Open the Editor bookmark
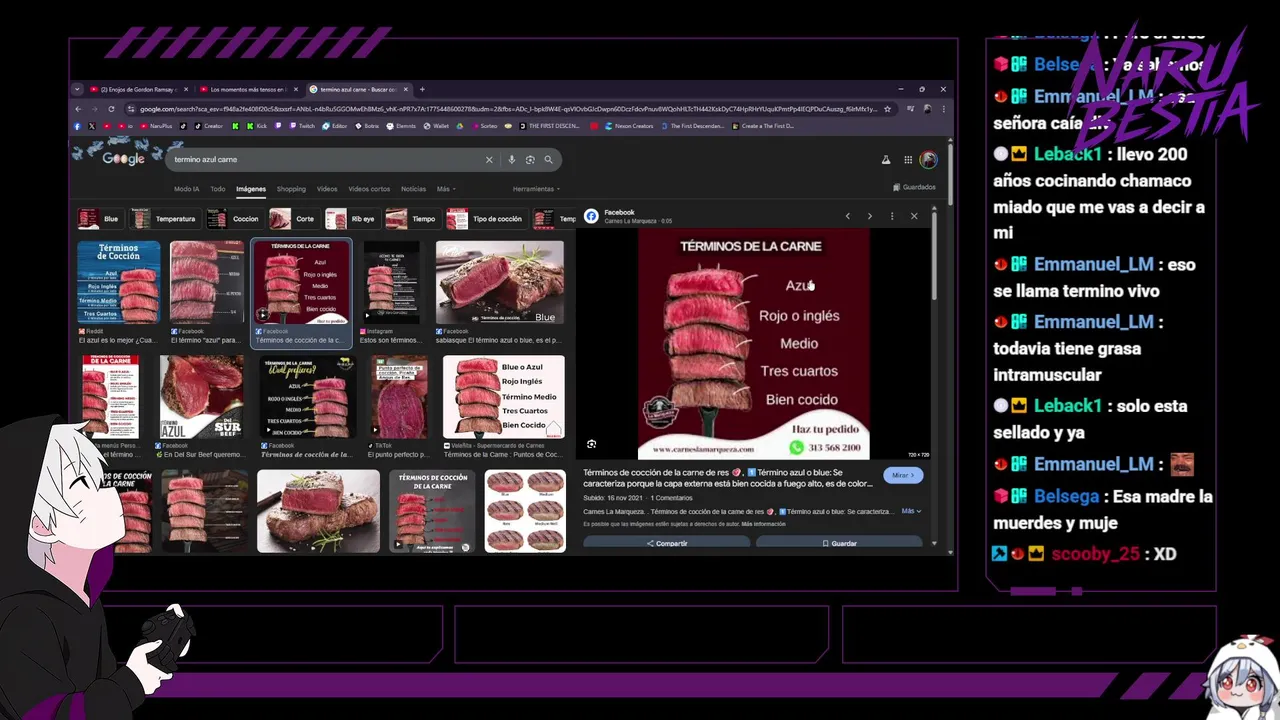This screenshot has height=720, width=1280. (334, 126)
